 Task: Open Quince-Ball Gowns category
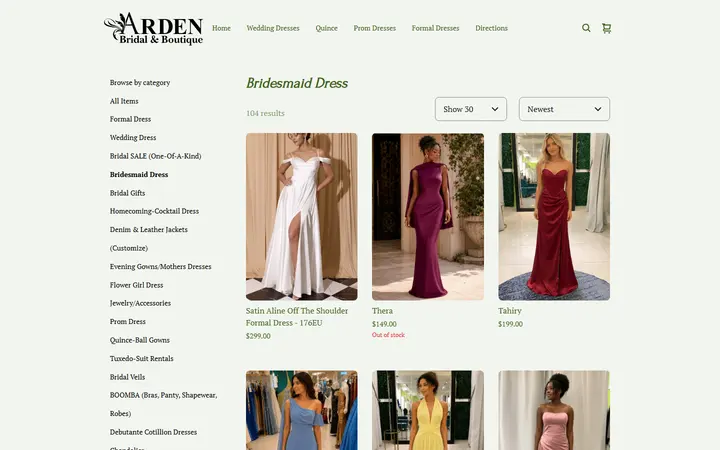tap(140, 340)
